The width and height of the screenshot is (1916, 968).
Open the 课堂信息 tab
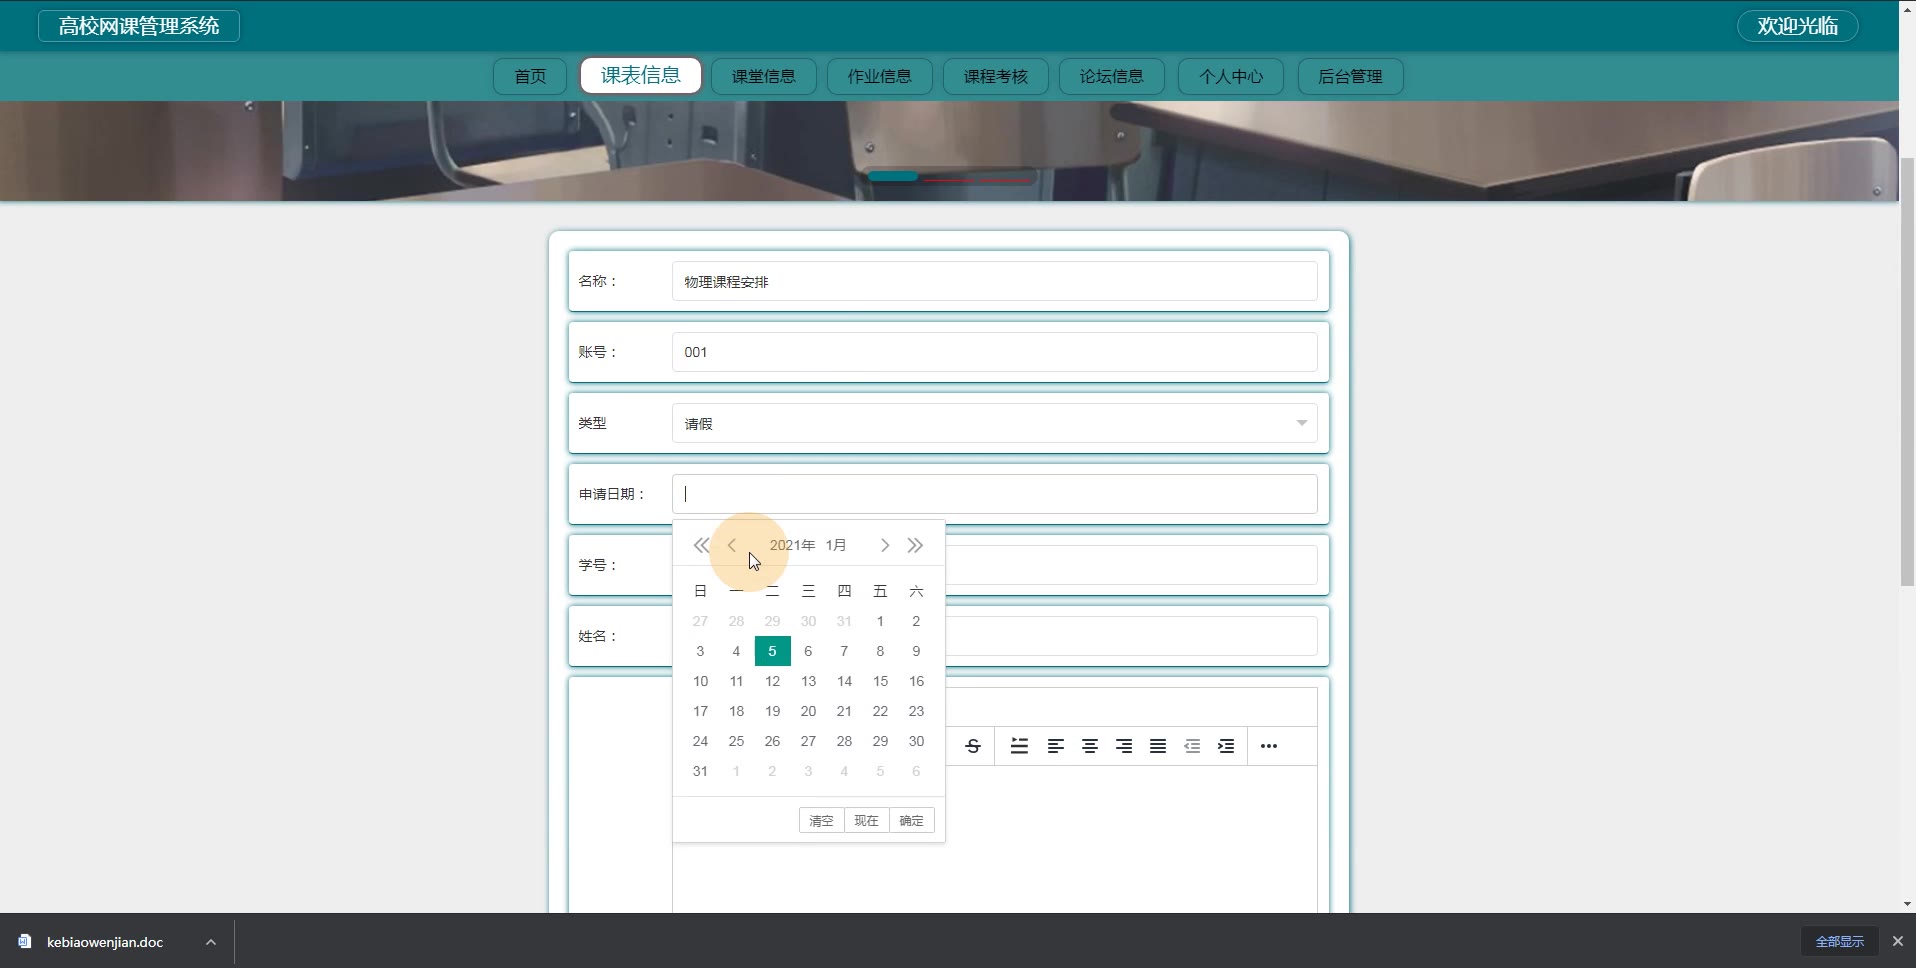point(764,76)
